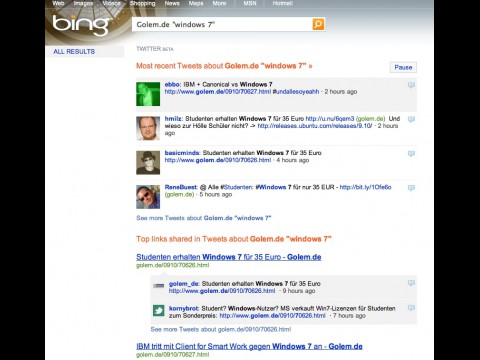
Task: Open the Most recent Tweets heading link
Action: click(x=224, y=66)
